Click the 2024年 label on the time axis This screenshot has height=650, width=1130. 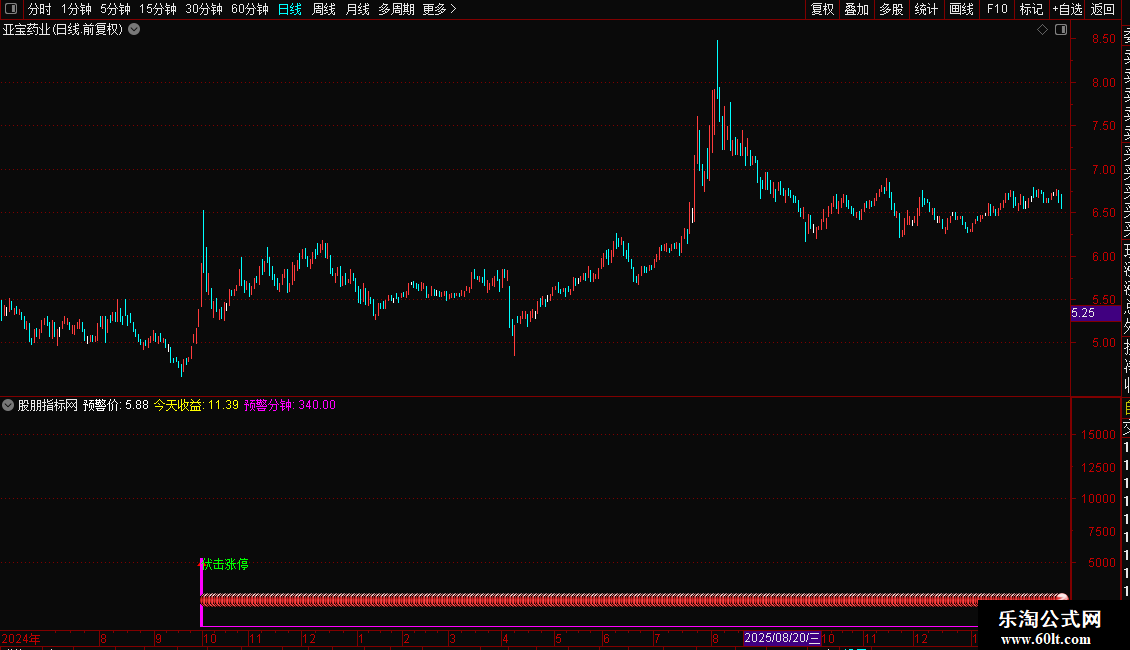click(21, 638)
